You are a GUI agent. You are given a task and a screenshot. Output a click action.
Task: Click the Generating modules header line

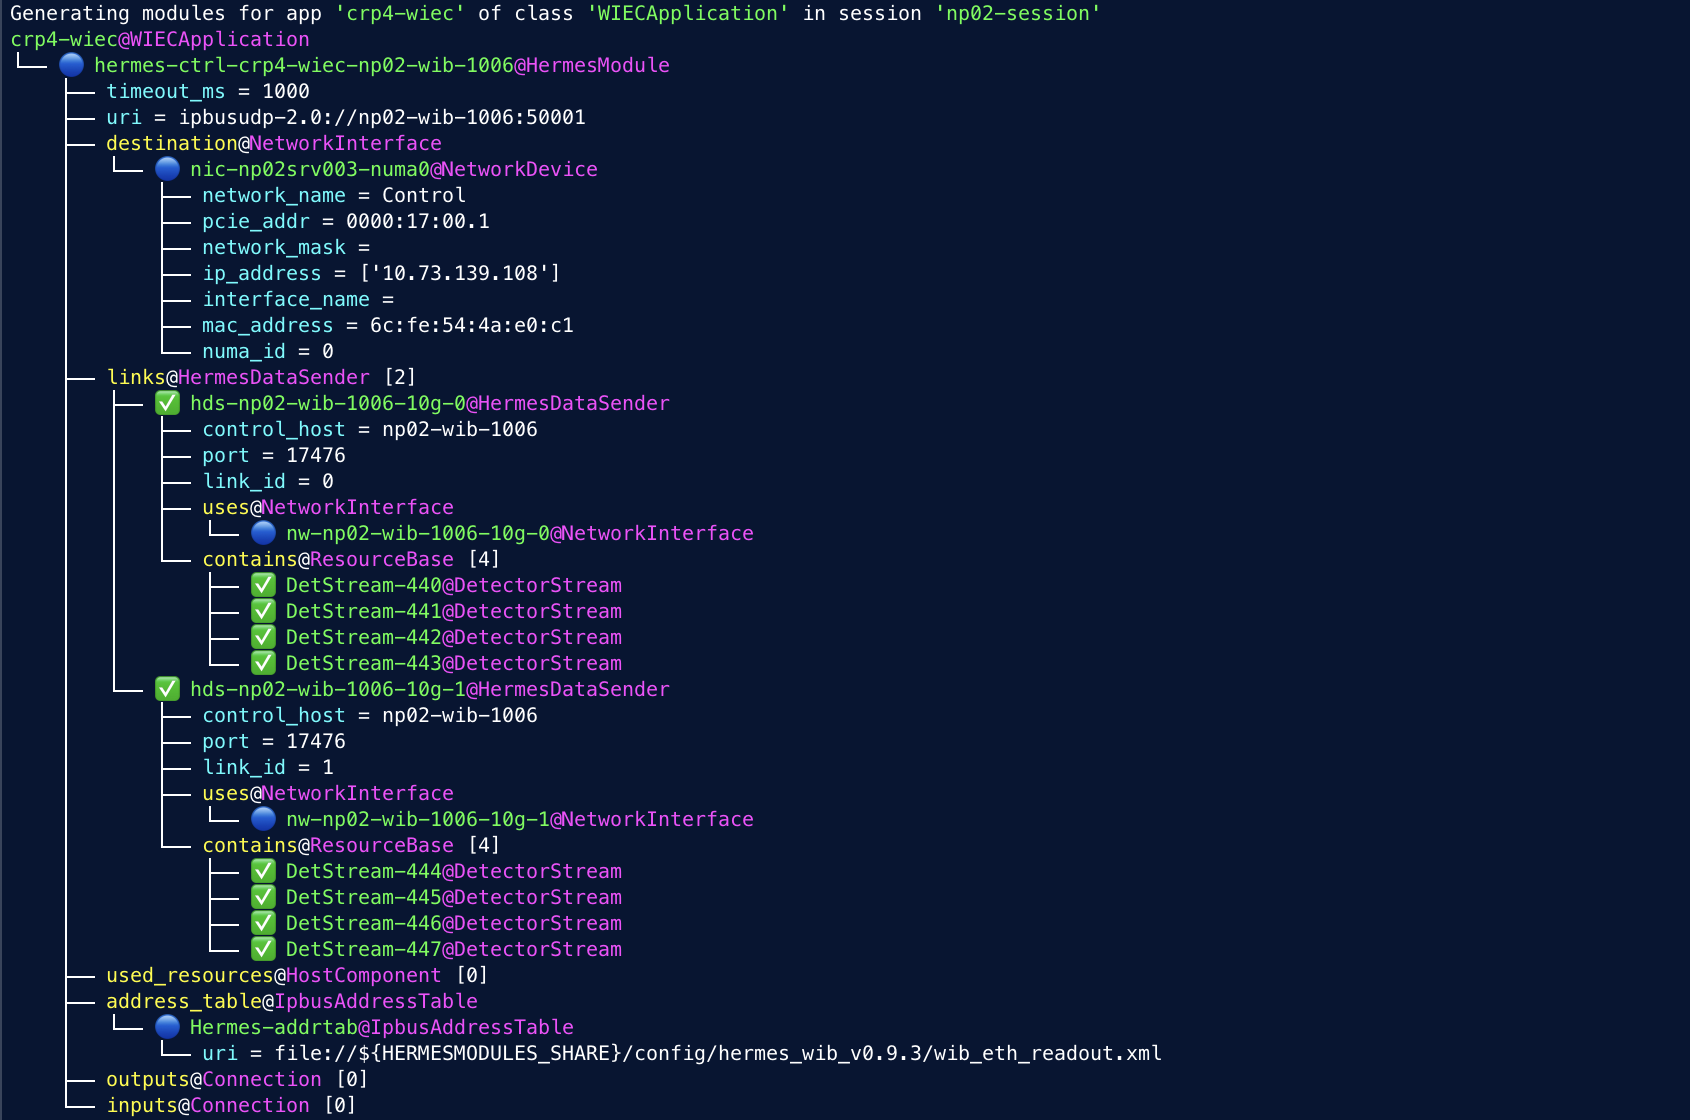click(556, 13)
